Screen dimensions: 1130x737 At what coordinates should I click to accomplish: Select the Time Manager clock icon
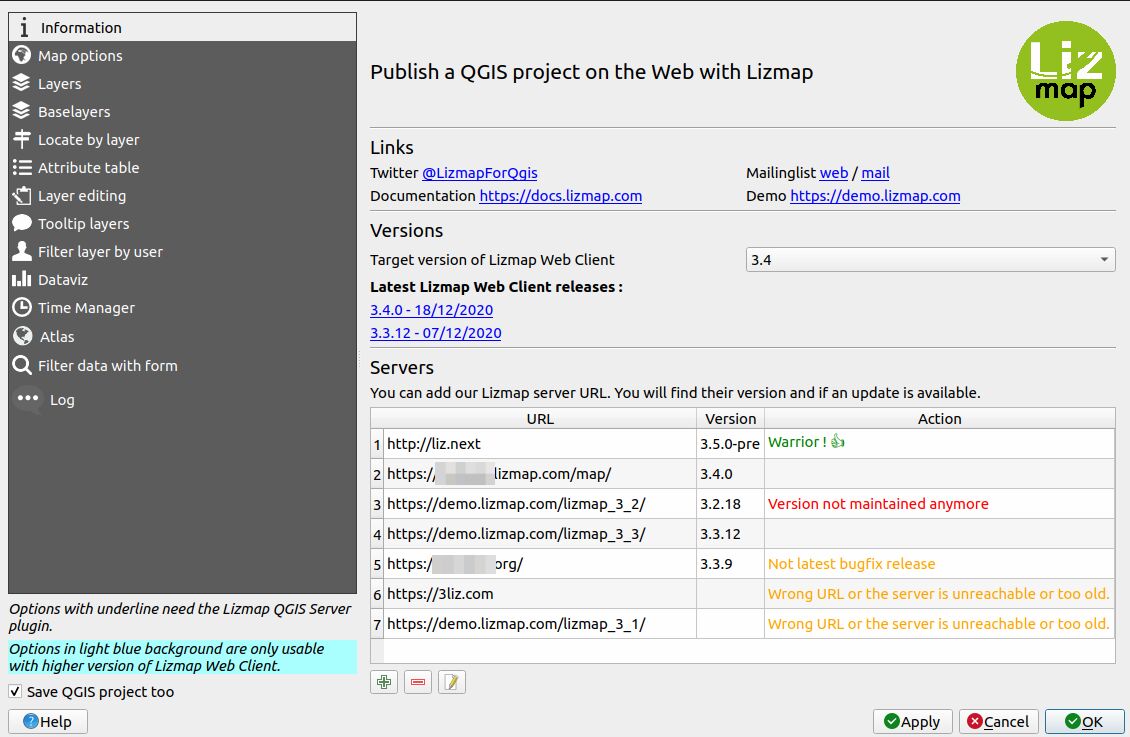click(x=22, y=308)
